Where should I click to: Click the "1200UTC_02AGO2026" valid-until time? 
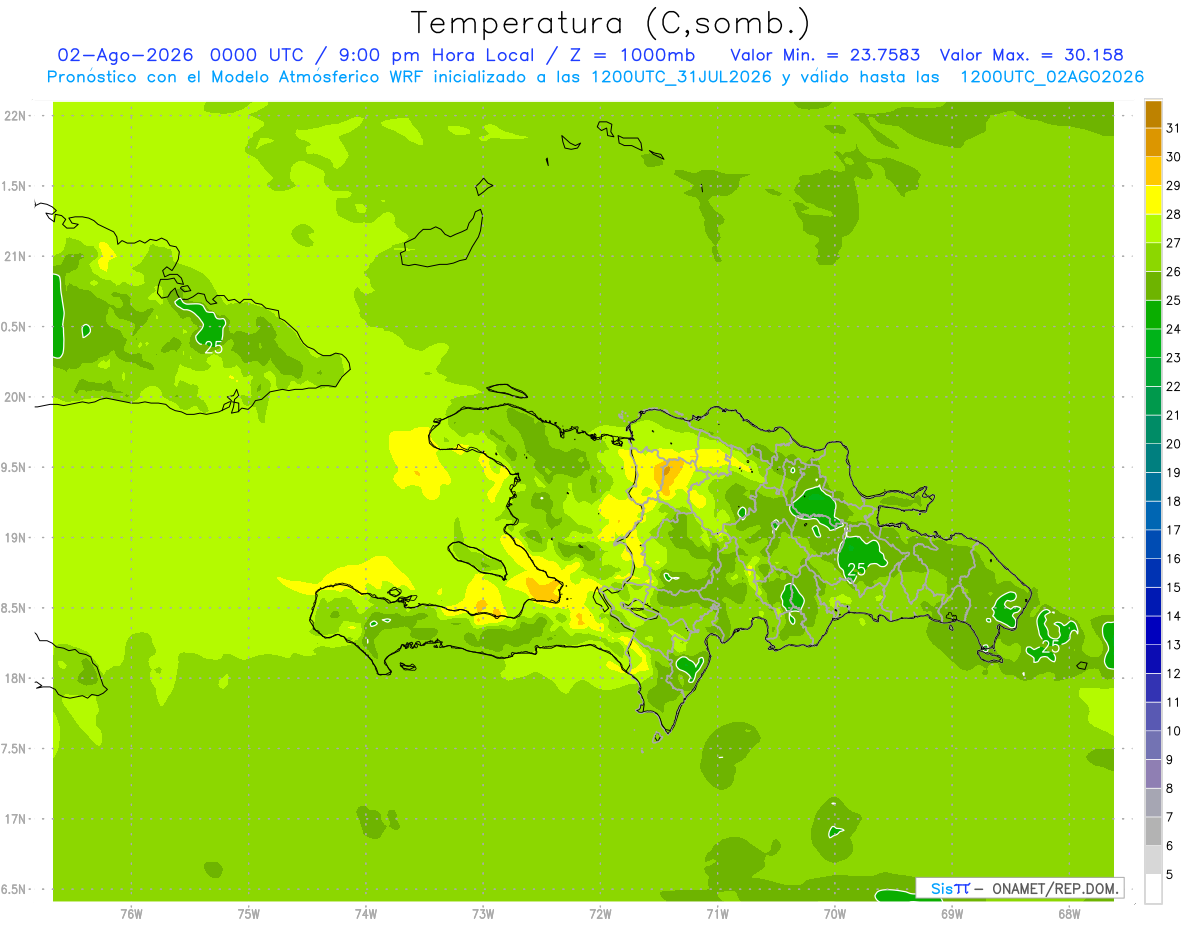(1052, 77)
